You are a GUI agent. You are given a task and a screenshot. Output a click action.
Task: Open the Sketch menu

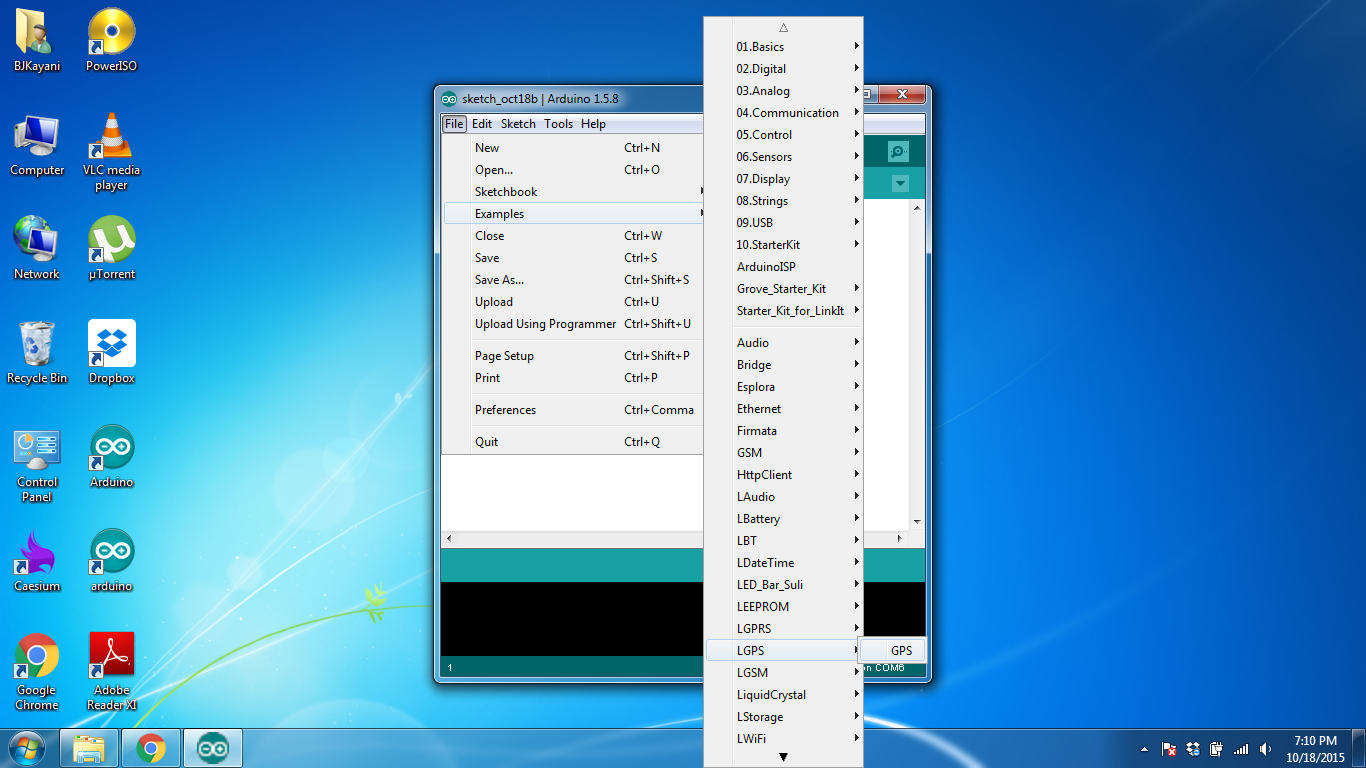point(518,124)
